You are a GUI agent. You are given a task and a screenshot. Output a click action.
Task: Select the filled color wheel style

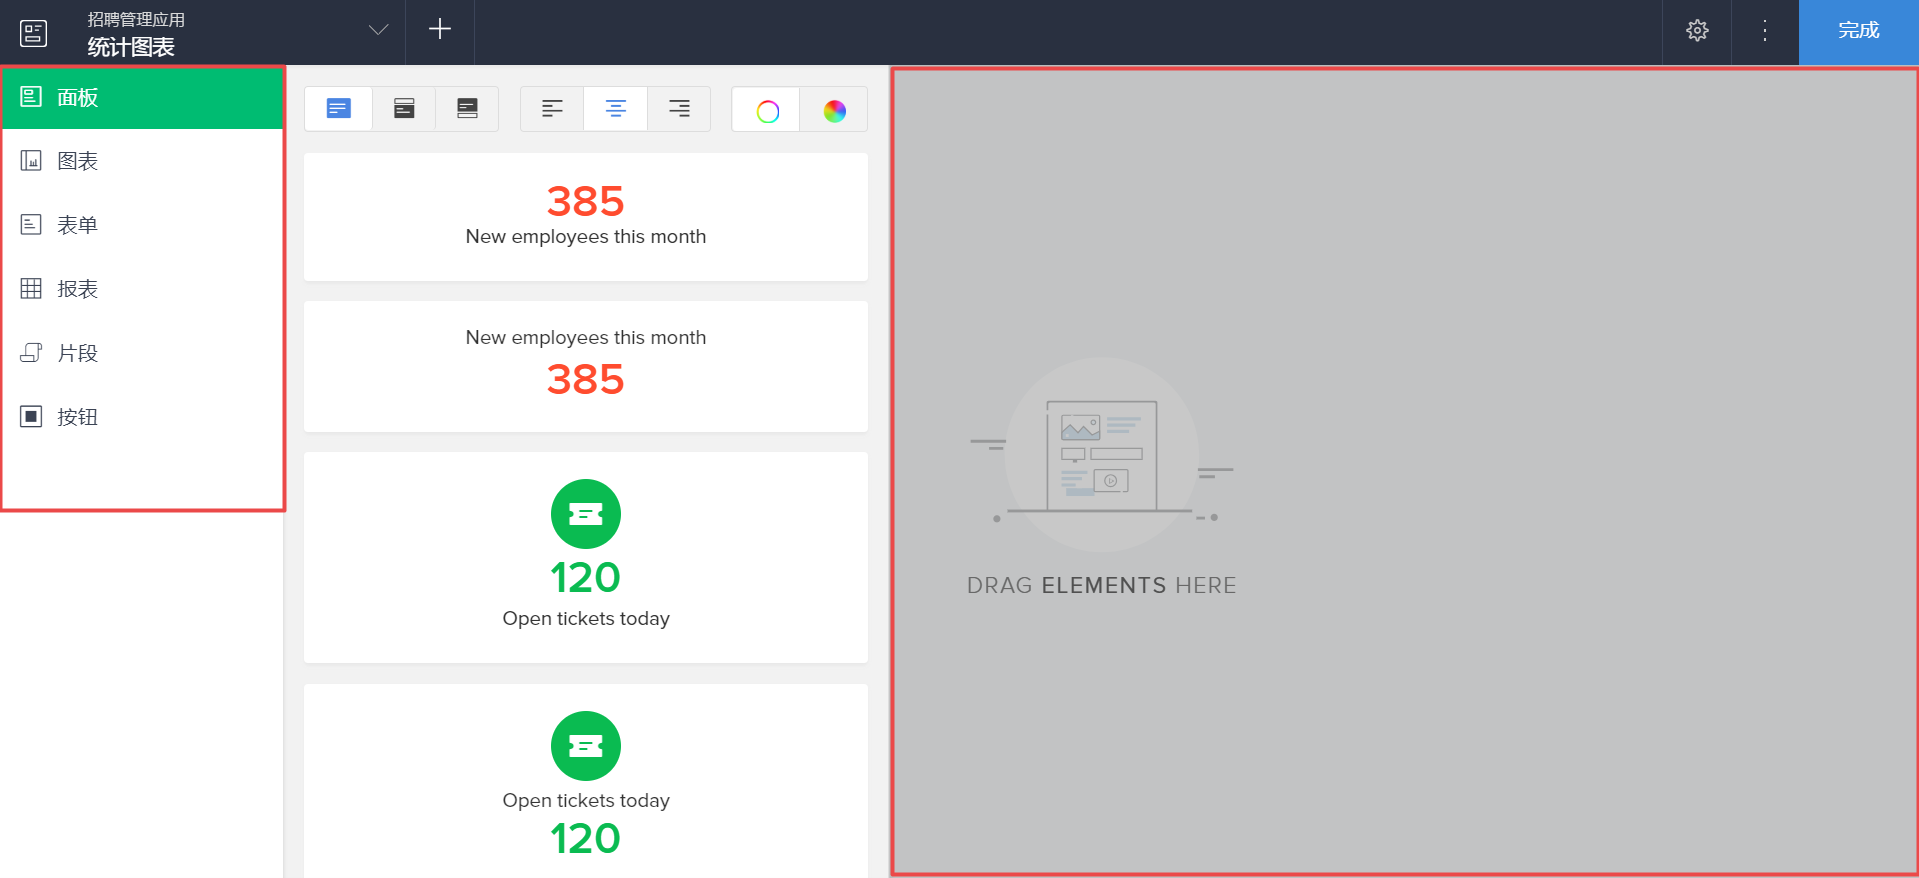[x=834, y=110]
